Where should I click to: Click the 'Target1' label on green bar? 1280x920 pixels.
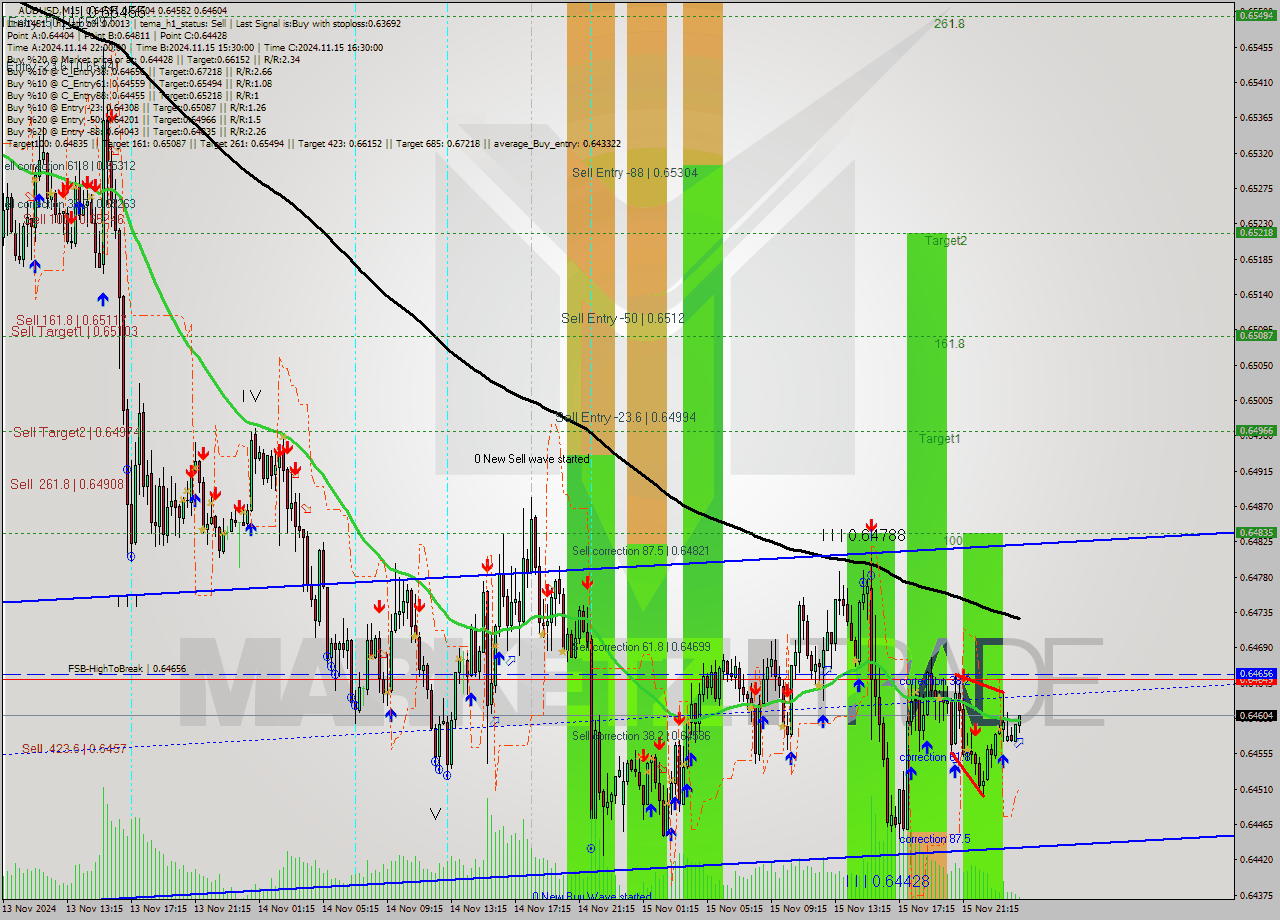[x=940, y=438]
